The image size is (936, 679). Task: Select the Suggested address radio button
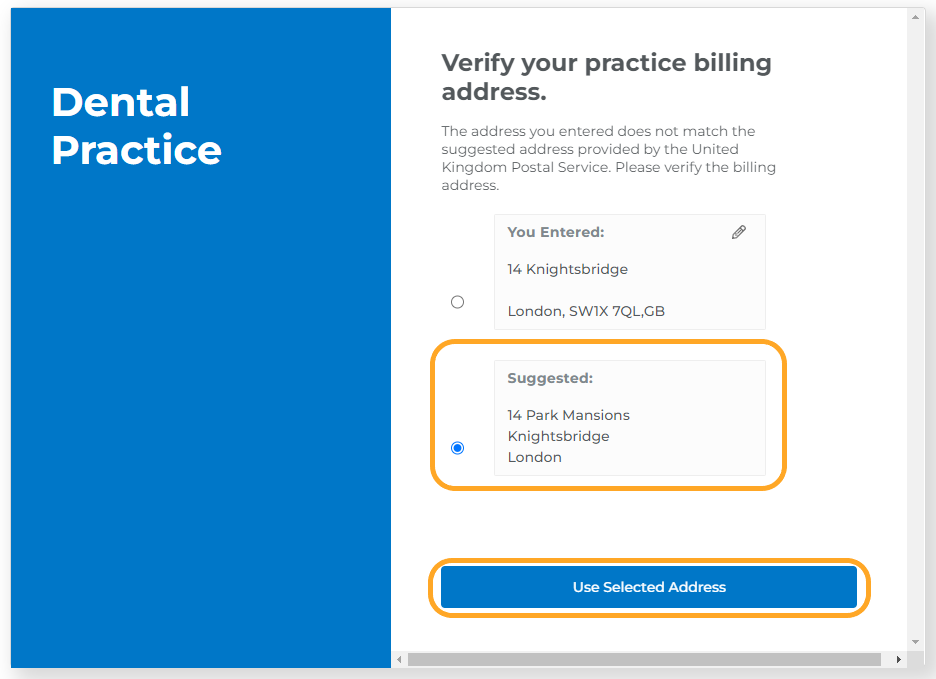457,448
